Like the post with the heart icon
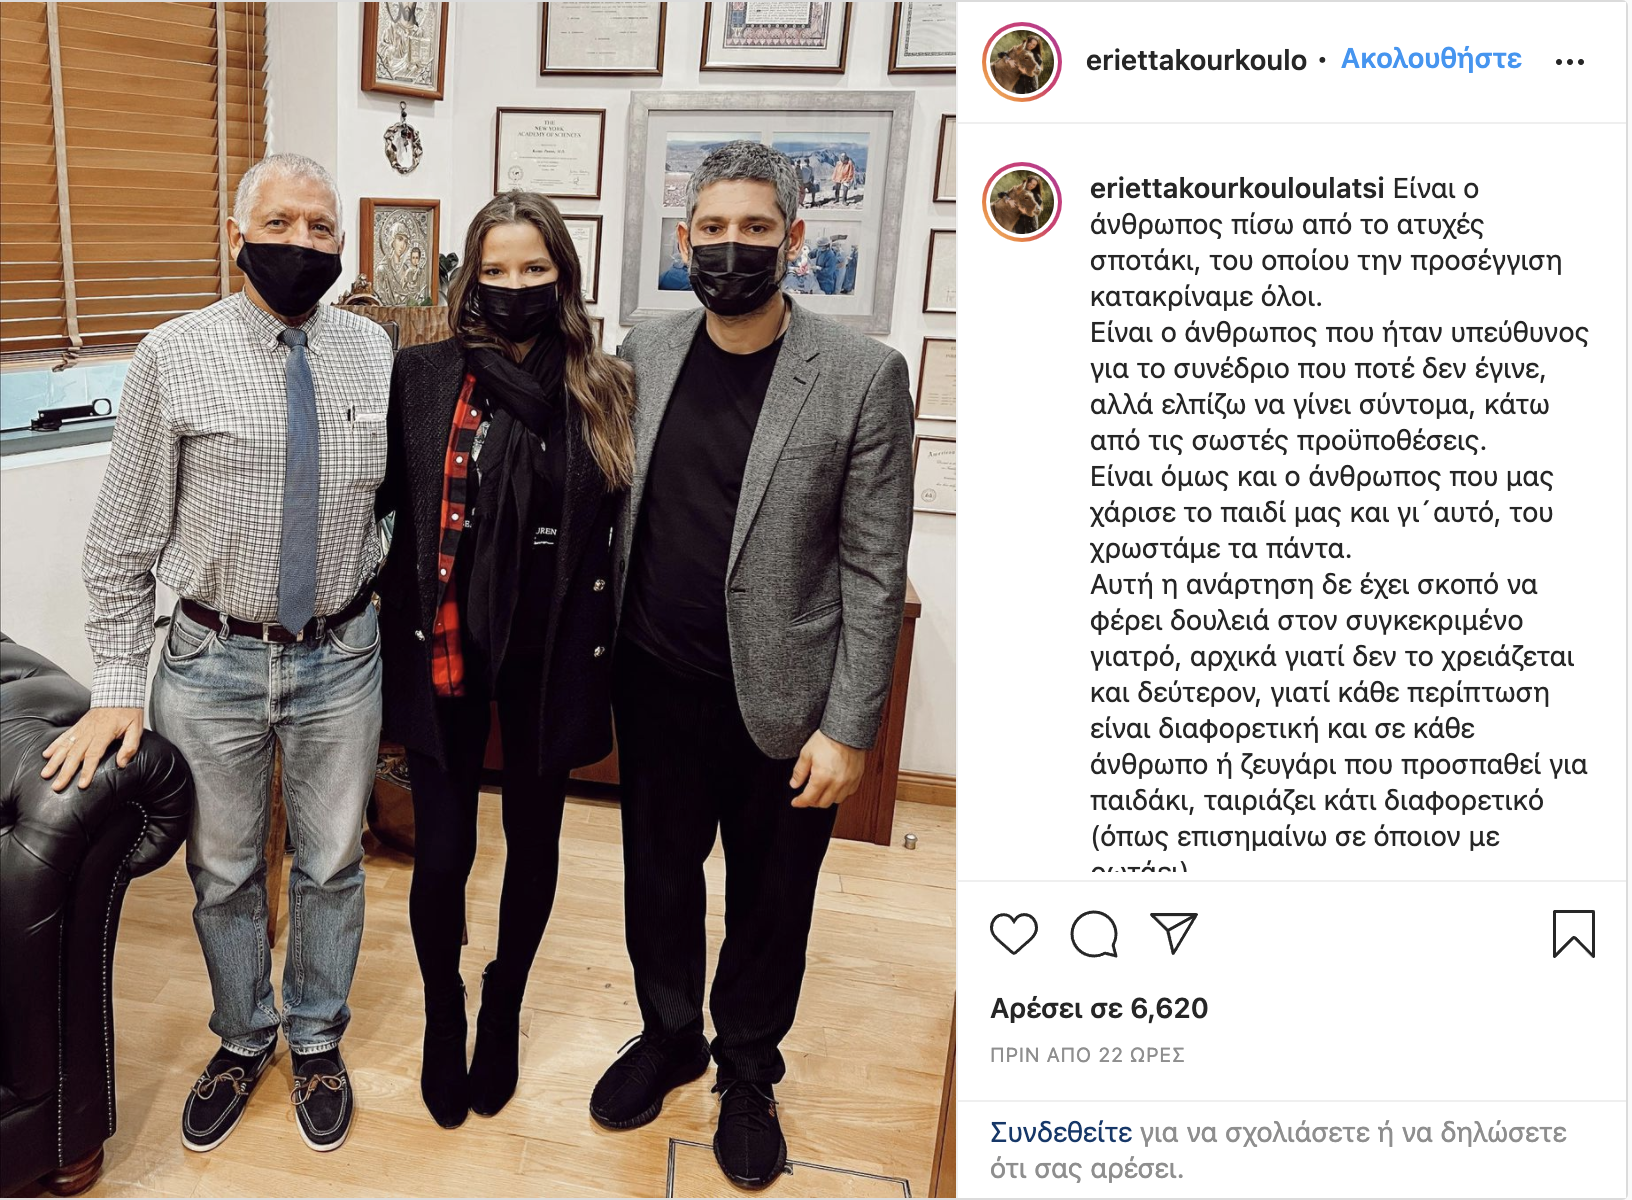1632x1200 pixels. pyautogui.click(x=1013, y=934)
